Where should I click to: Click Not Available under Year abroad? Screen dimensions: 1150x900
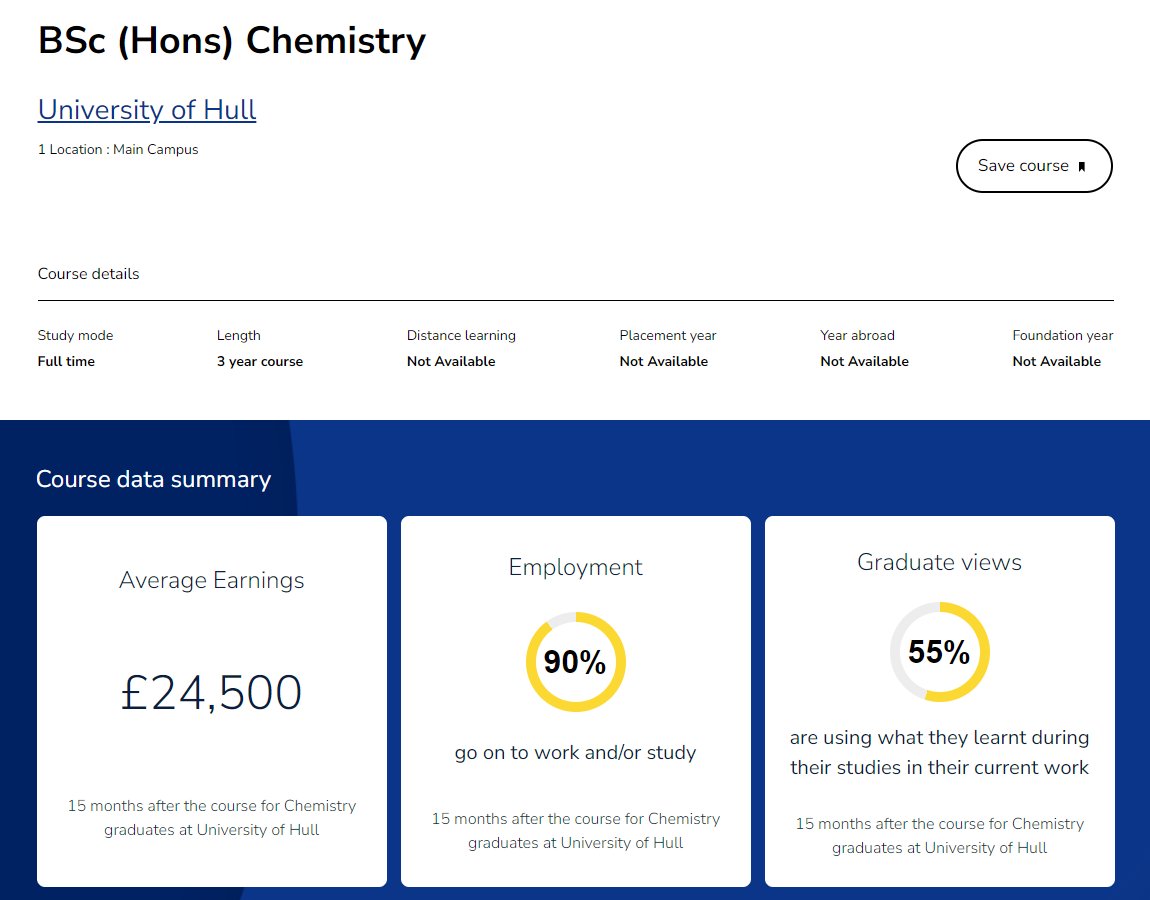pyautogui.click(x=865, y=361)
